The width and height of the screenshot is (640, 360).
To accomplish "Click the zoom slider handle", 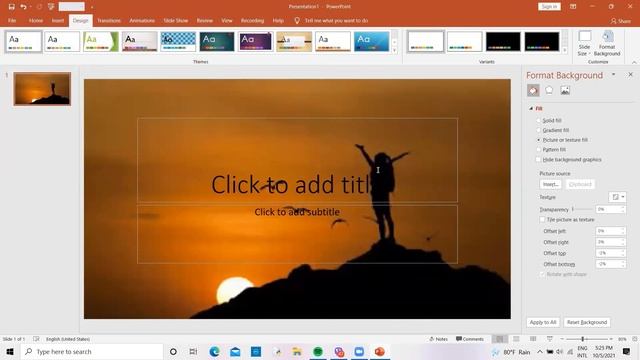I will pos(582,339).
